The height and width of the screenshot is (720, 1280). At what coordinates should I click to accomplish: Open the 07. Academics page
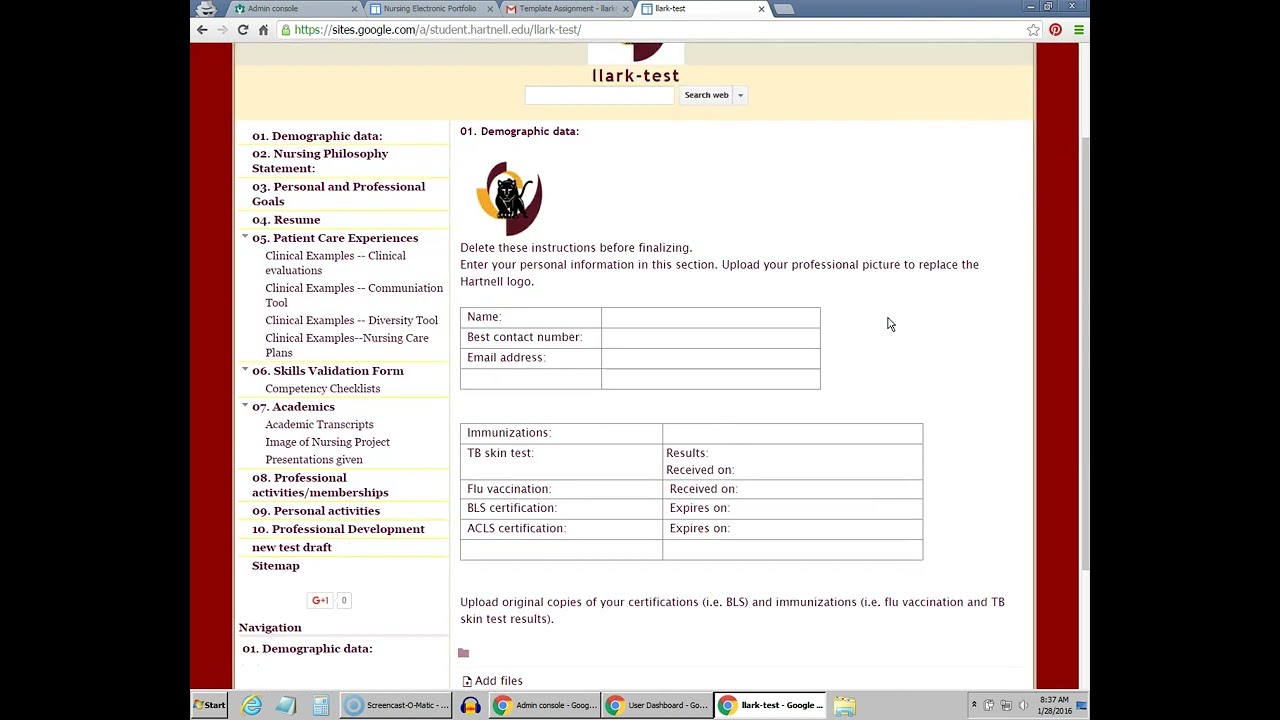point(293,407)
